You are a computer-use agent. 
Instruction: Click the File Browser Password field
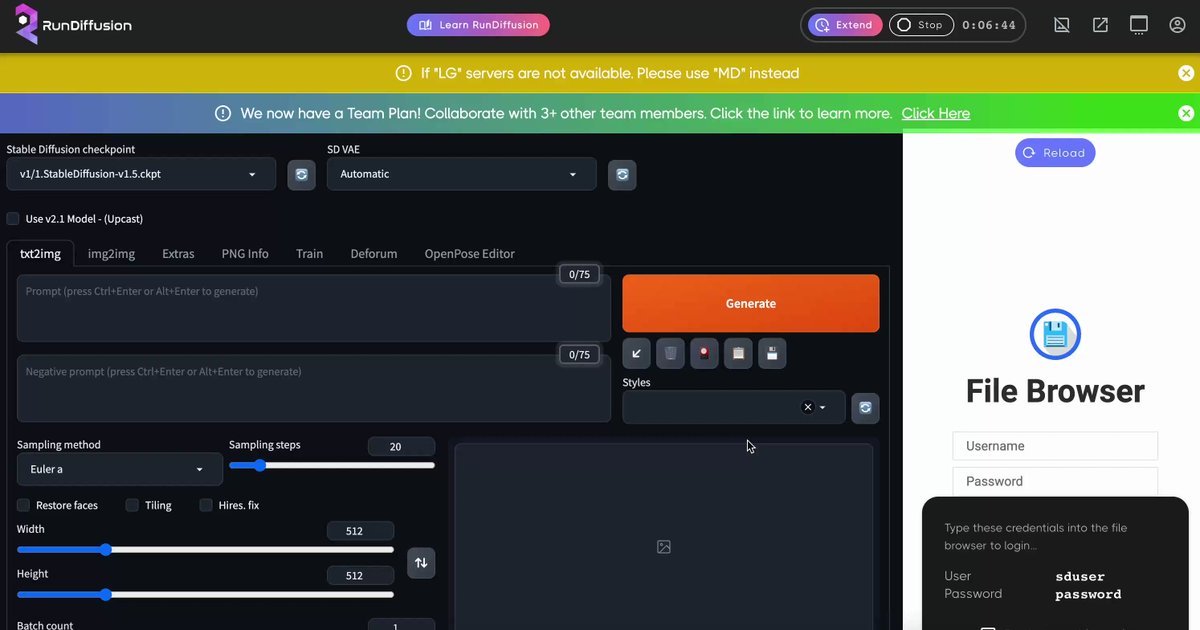[x=1055, y=481]
